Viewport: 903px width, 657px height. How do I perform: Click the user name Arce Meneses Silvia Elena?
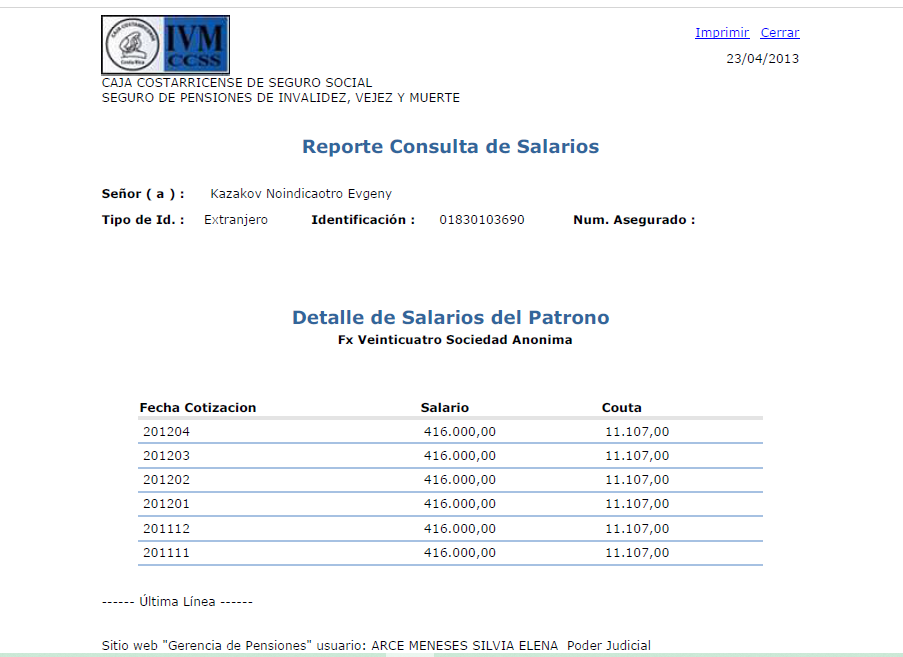click(x=465, y=646)
